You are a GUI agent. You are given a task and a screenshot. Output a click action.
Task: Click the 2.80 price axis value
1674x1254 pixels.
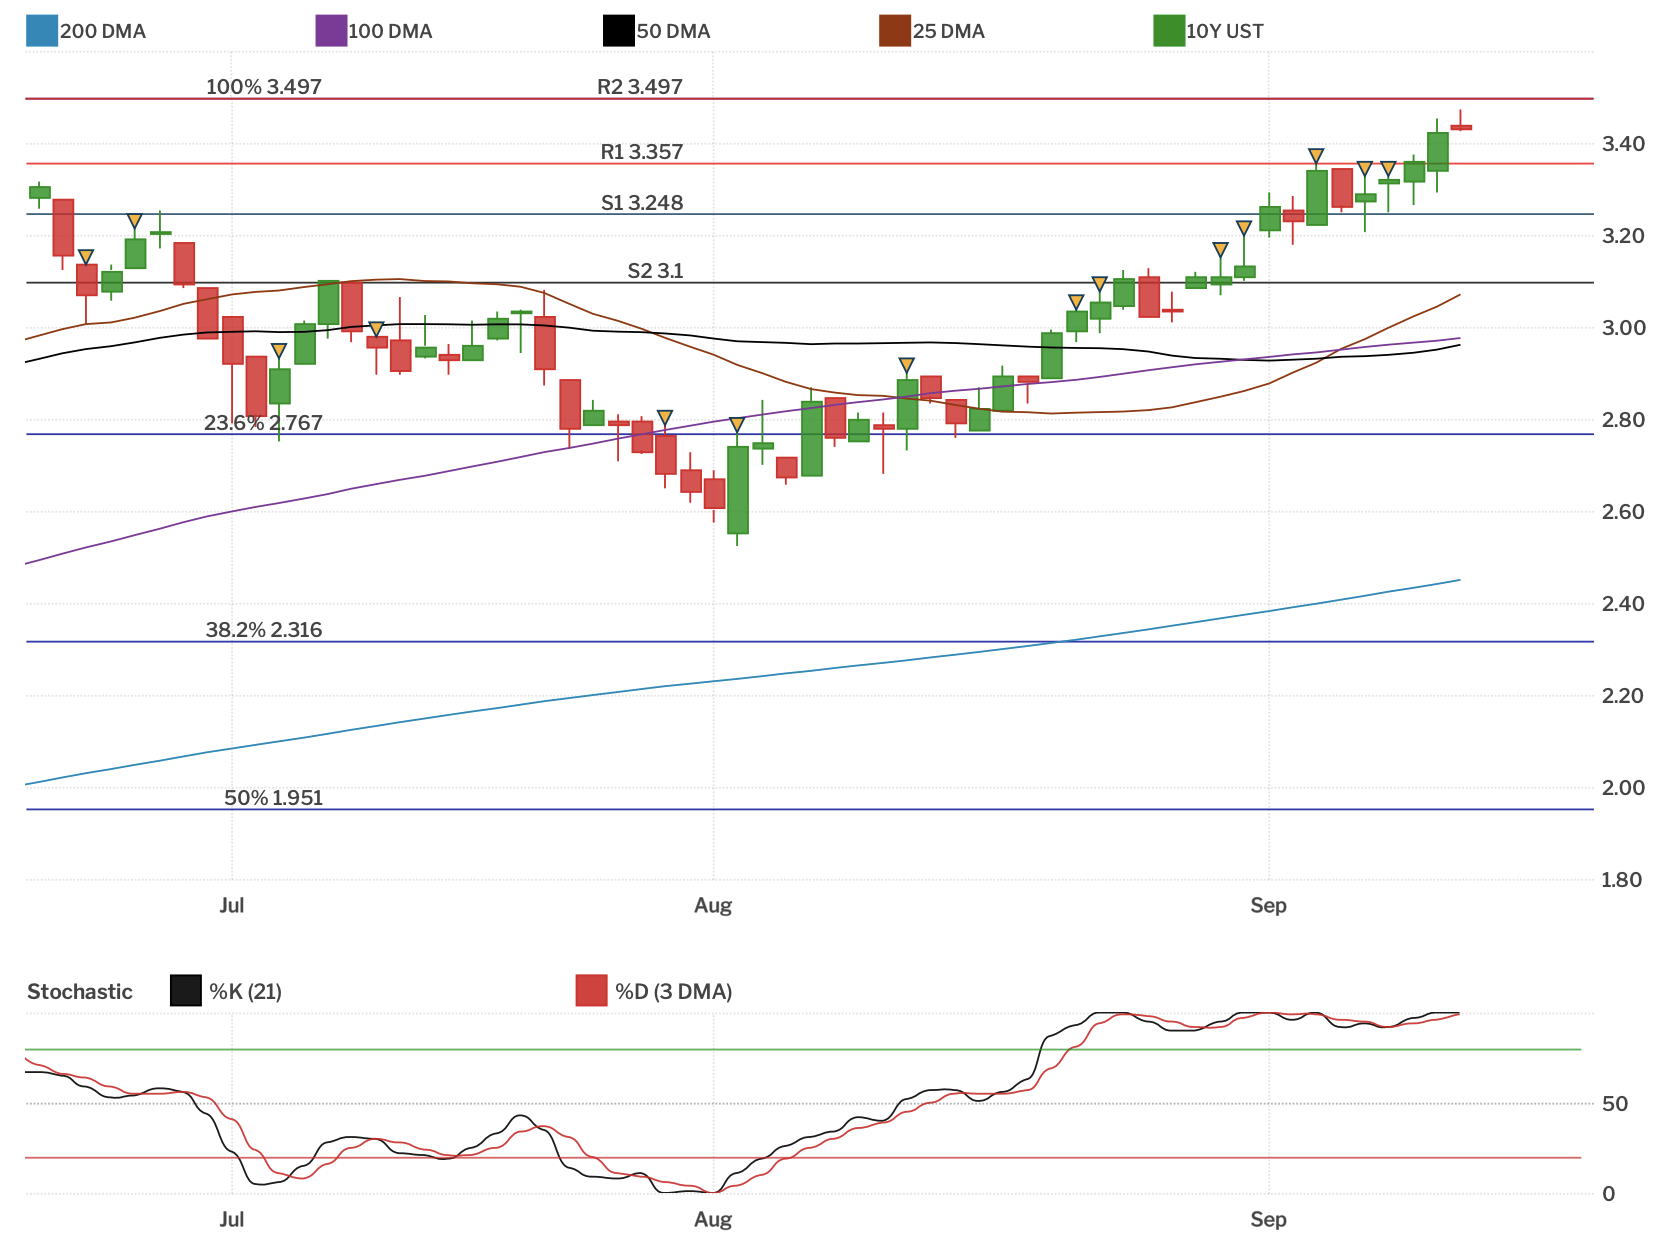(x=1623, y=420)
